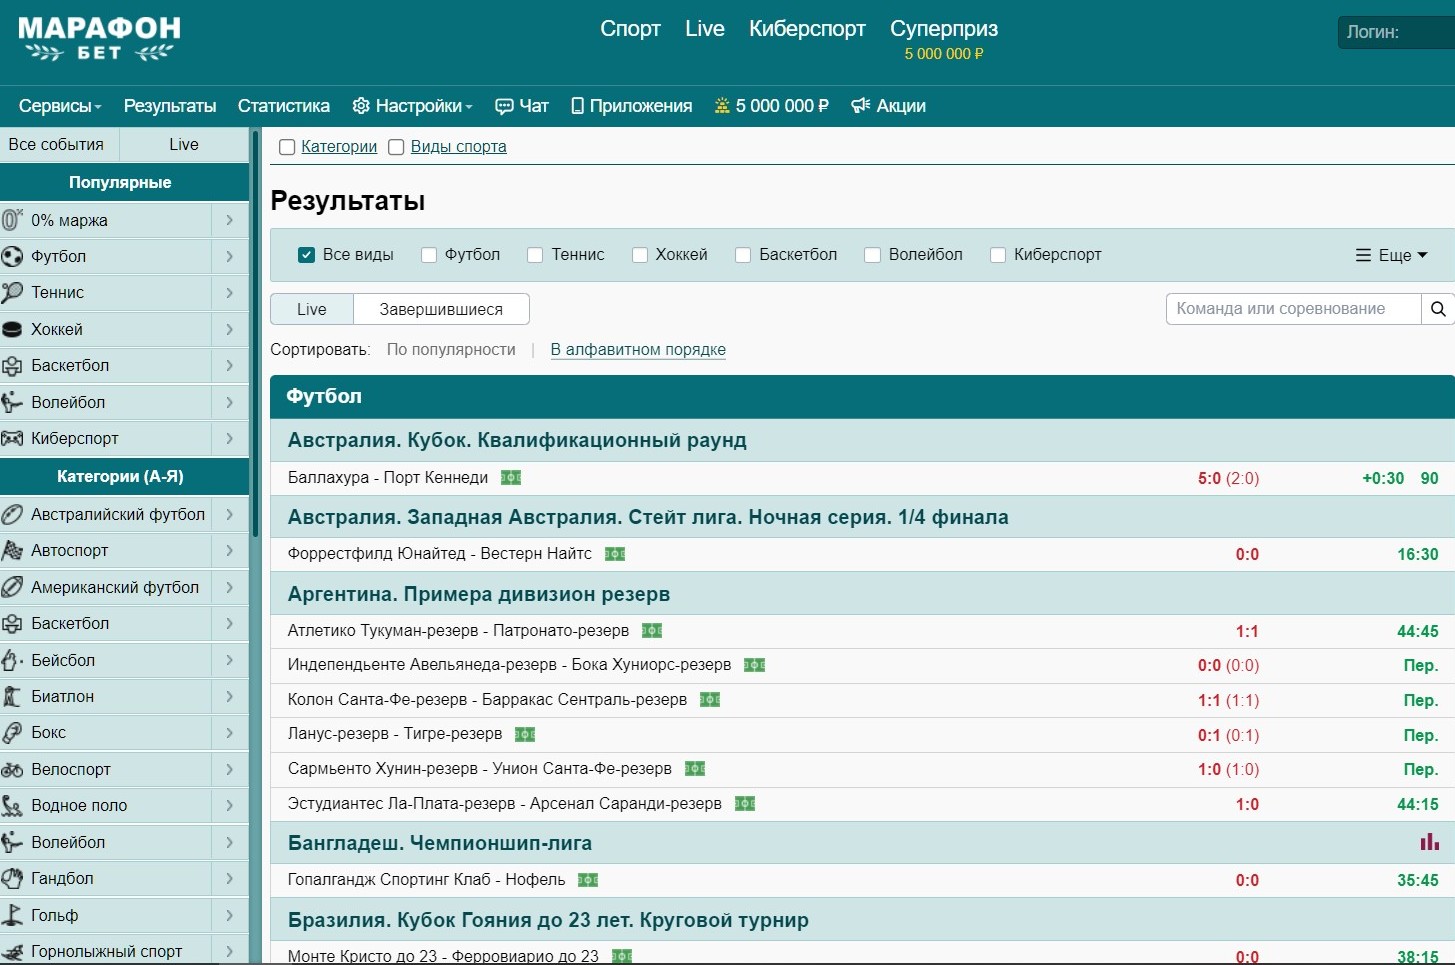Open the Сервисы dropdown menu
The height and width of the screenshot is (965, 1455).
(60, 106)
